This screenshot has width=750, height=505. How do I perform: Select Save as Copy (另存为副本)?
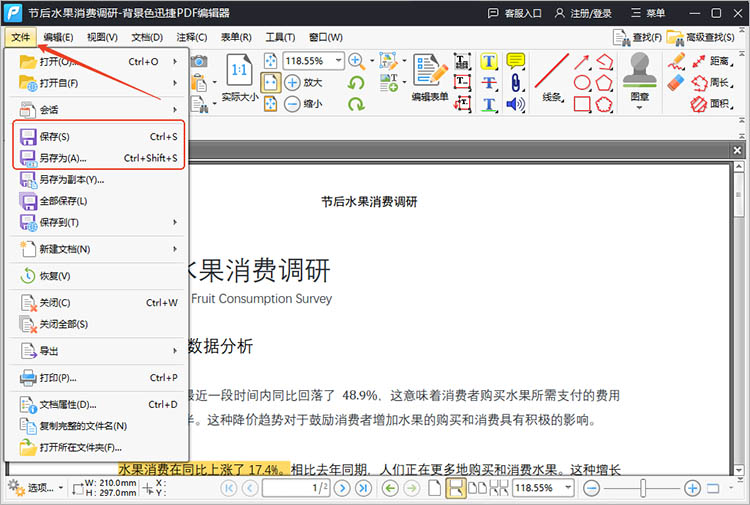pos(98,179)
